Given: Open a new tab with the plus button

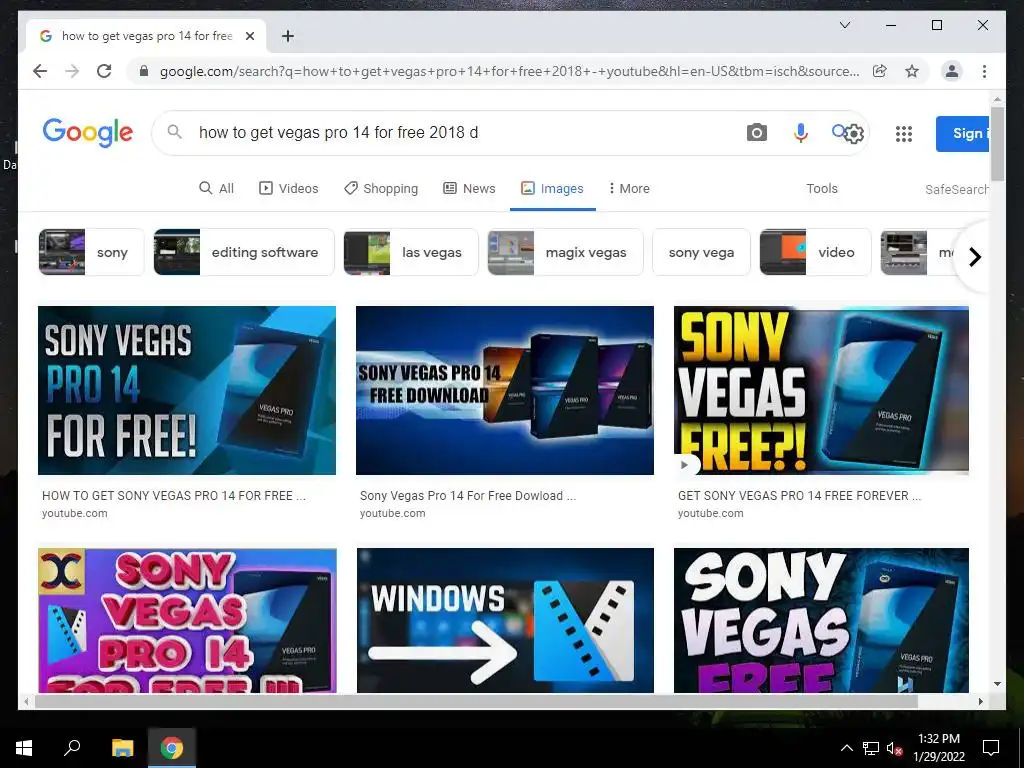Looking at the screenshot, I should click(287, 36).
